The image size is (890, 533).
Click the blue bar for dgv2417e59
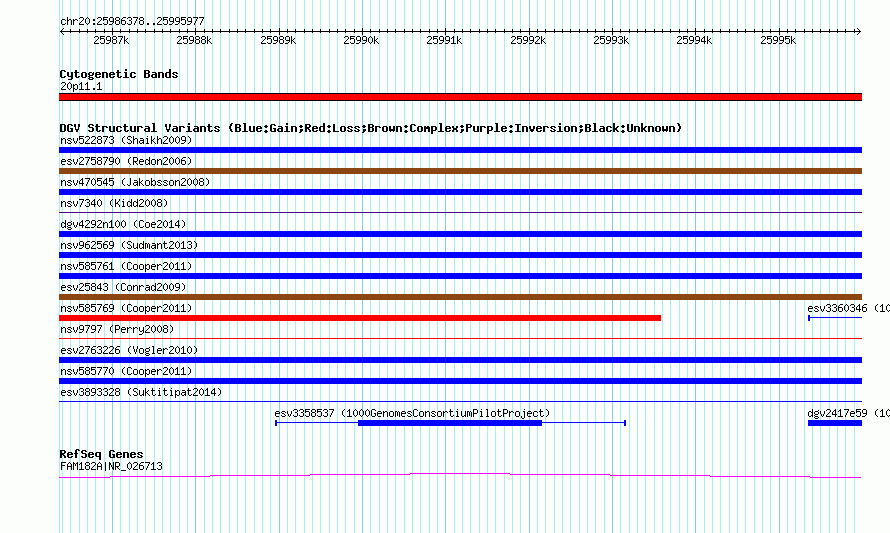(x=835, y=423)
